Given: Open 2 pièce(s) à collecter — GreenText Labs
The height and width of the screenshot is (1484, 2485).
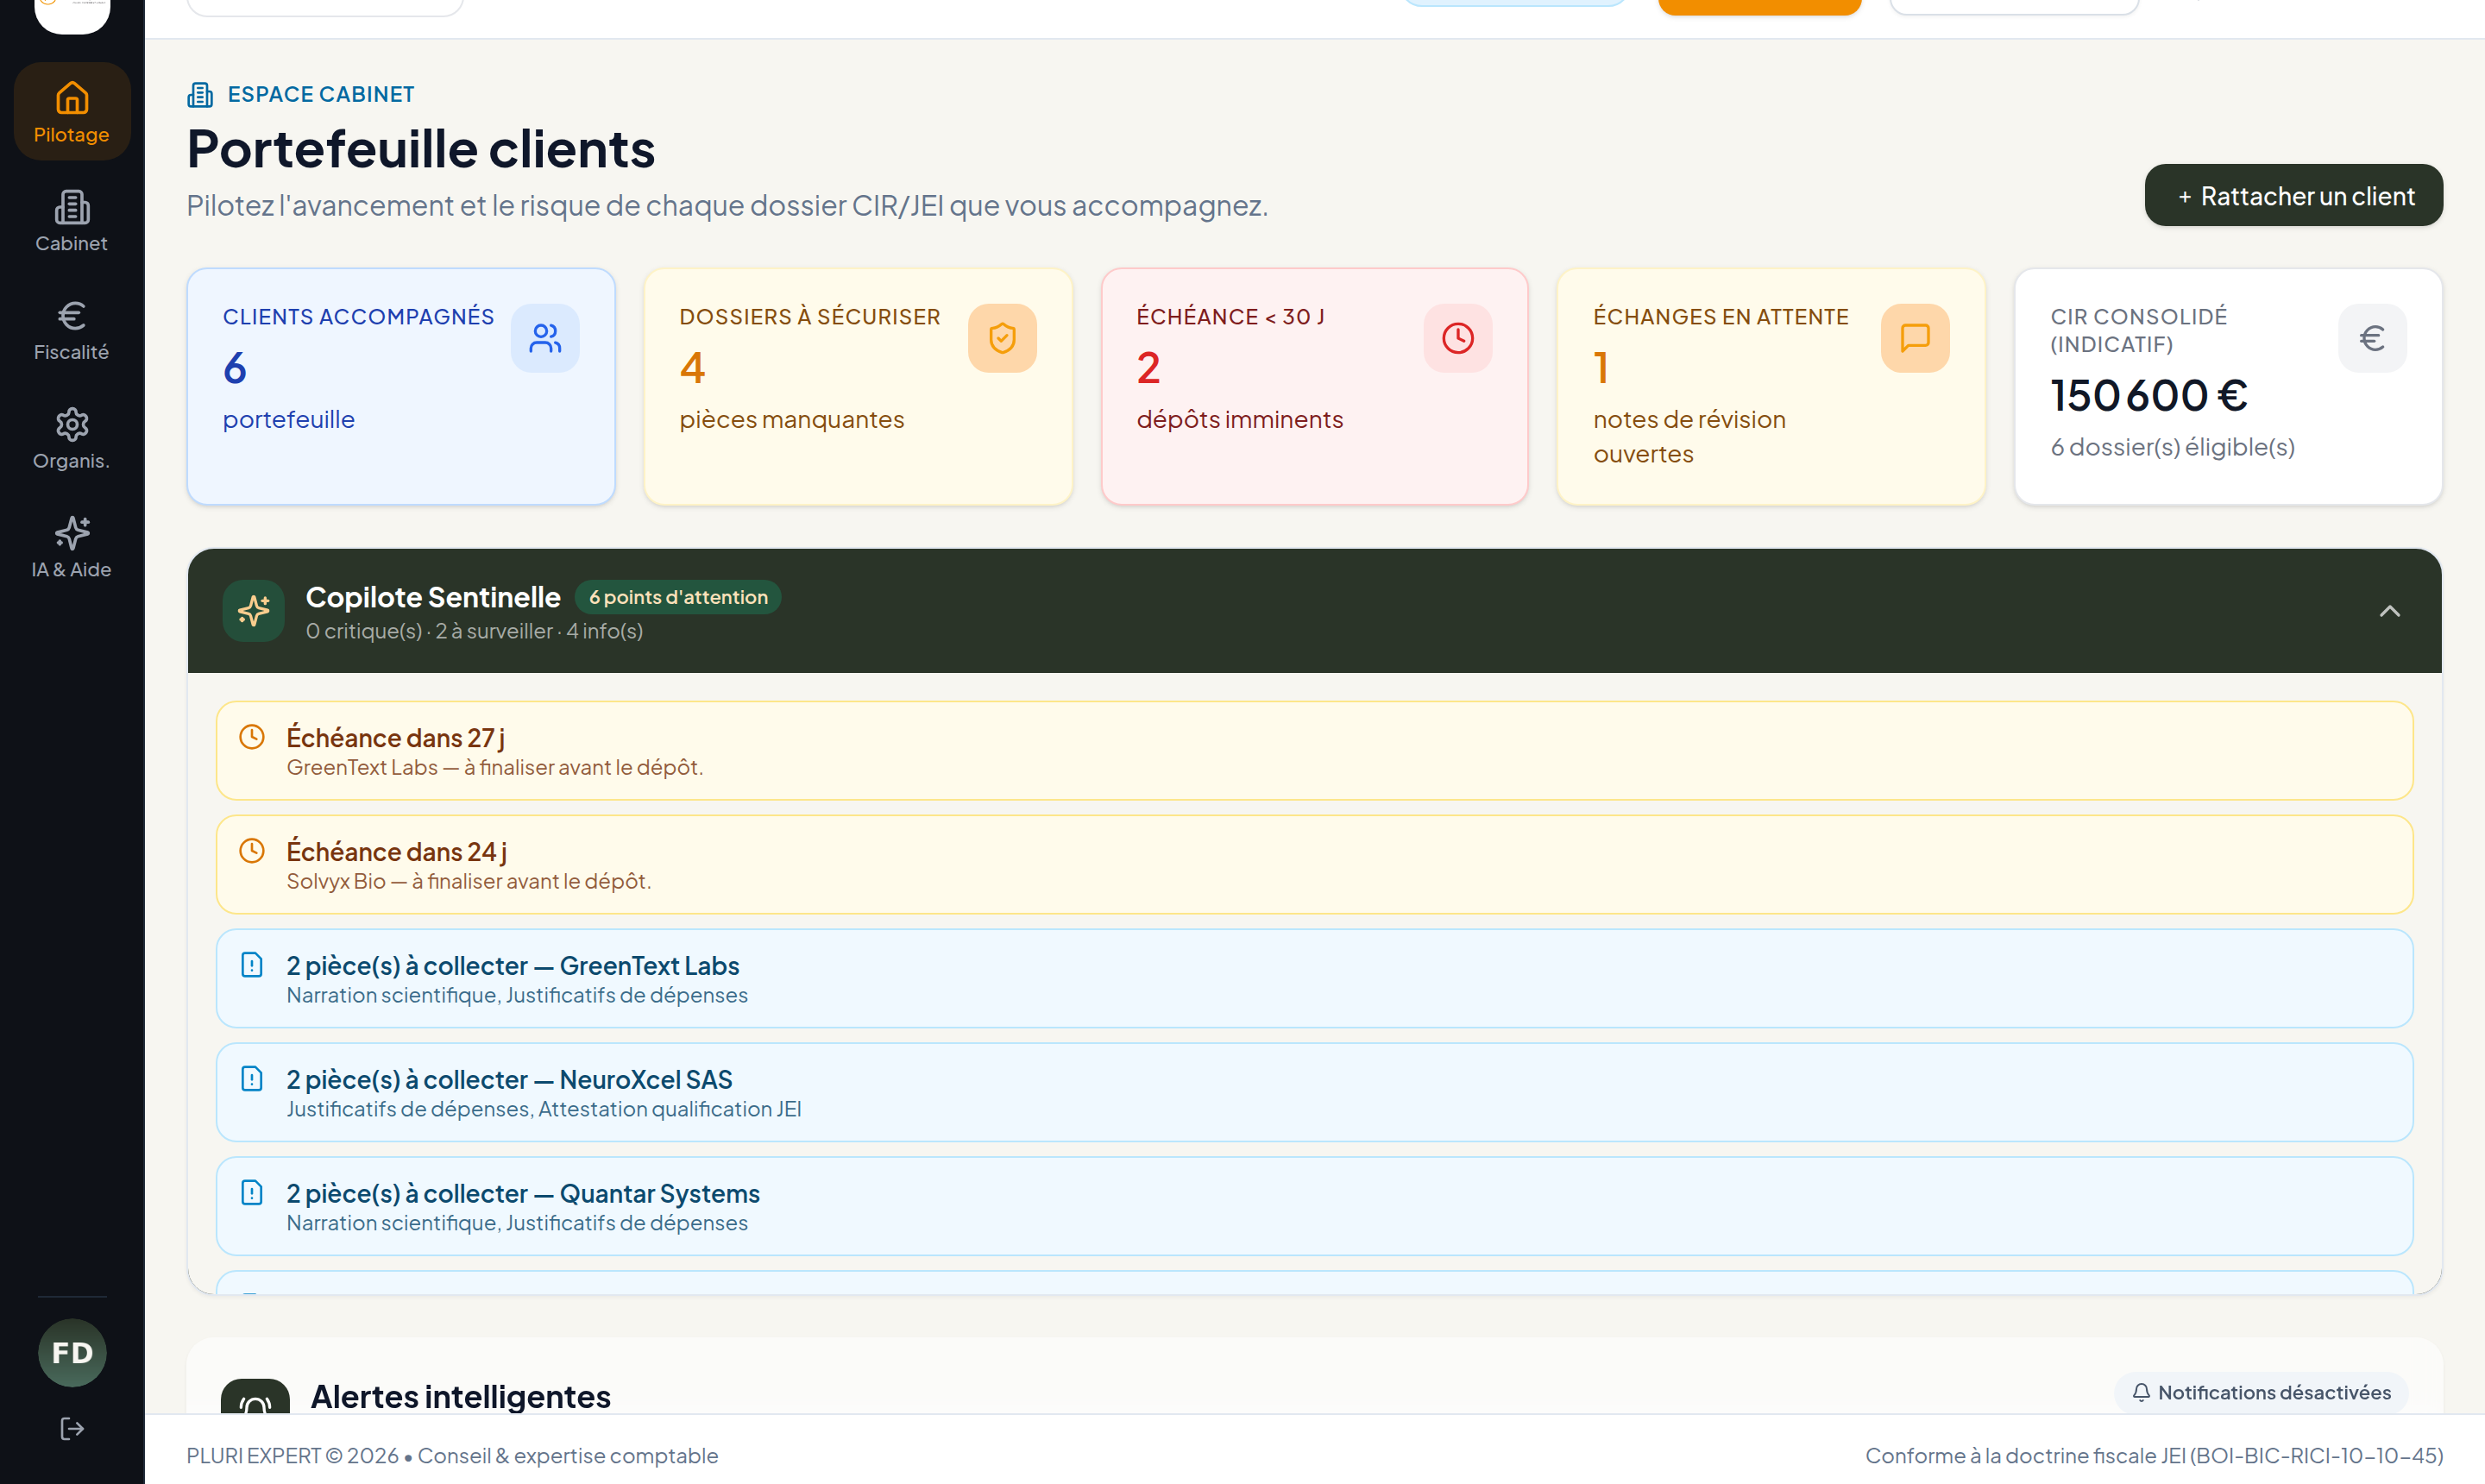Looking at the screenshot, I should (x=1314, y=979).
